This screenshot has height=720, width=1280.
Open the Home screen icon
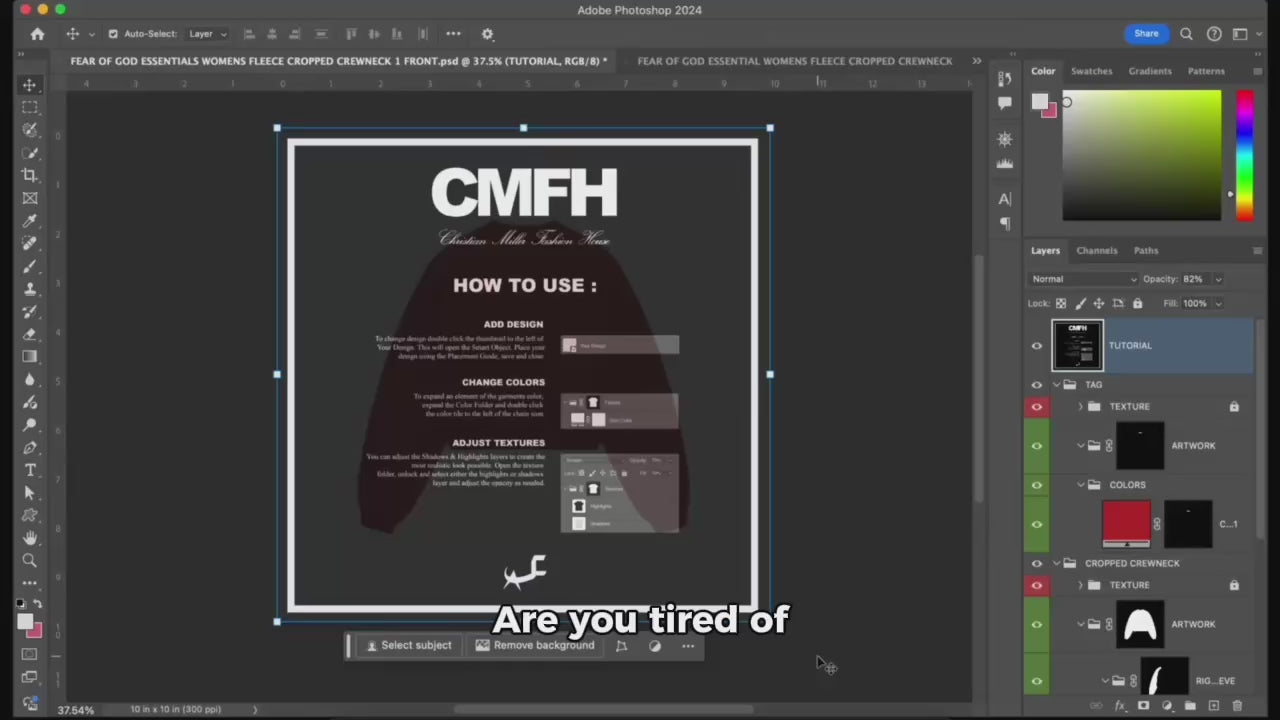[37, 34]
